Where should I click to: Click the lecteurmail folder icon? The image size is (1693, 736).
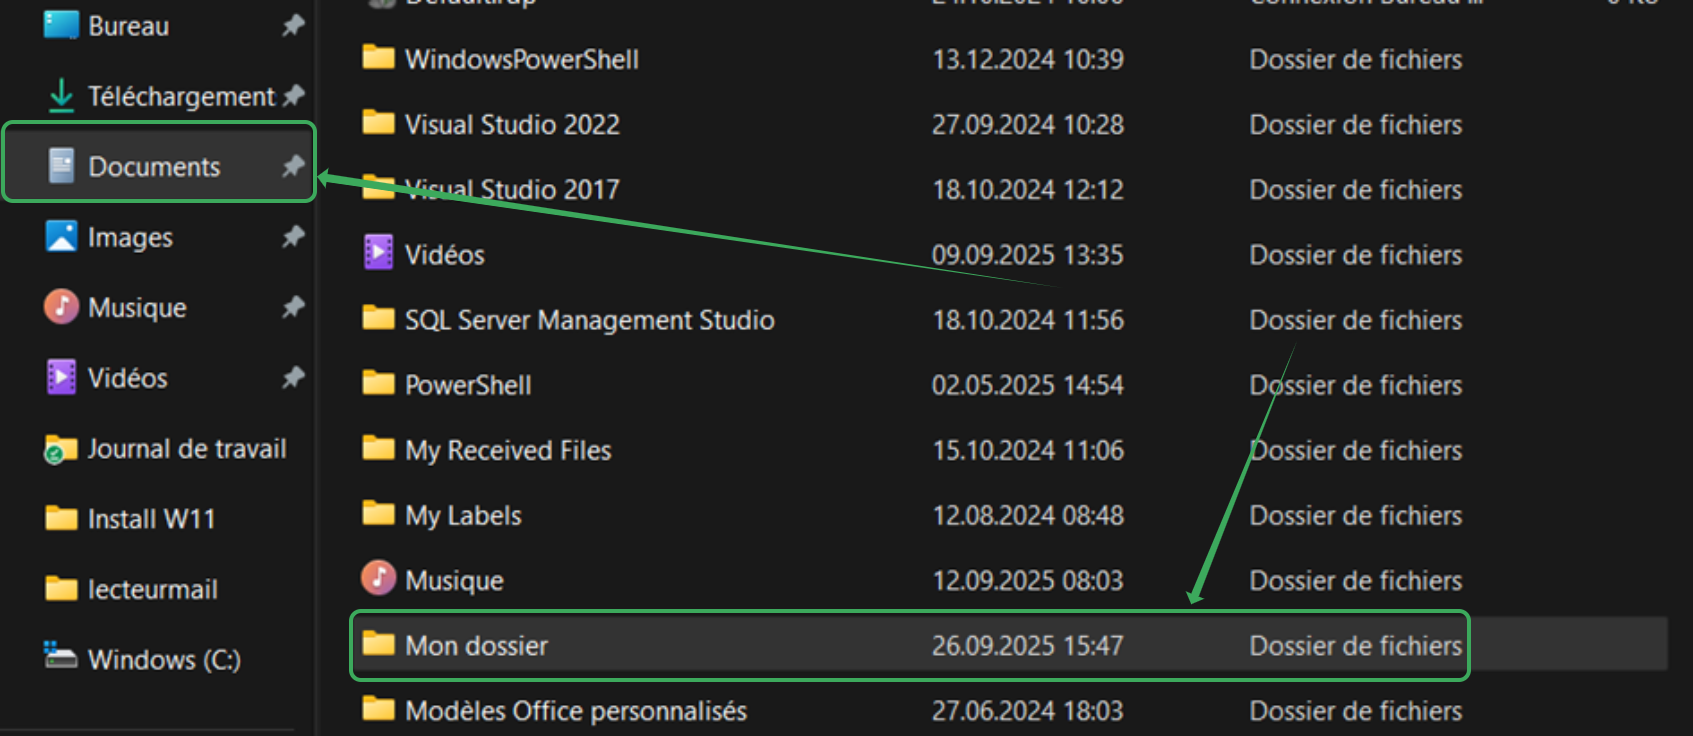click(61, 588)
